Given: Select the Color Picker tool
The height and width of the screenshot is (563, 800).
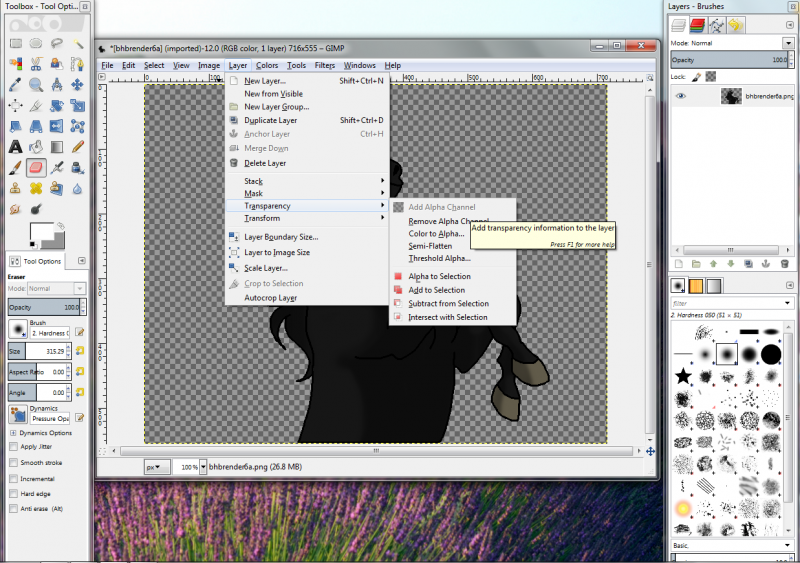Looking at the screenshot, I should [16, 85].
